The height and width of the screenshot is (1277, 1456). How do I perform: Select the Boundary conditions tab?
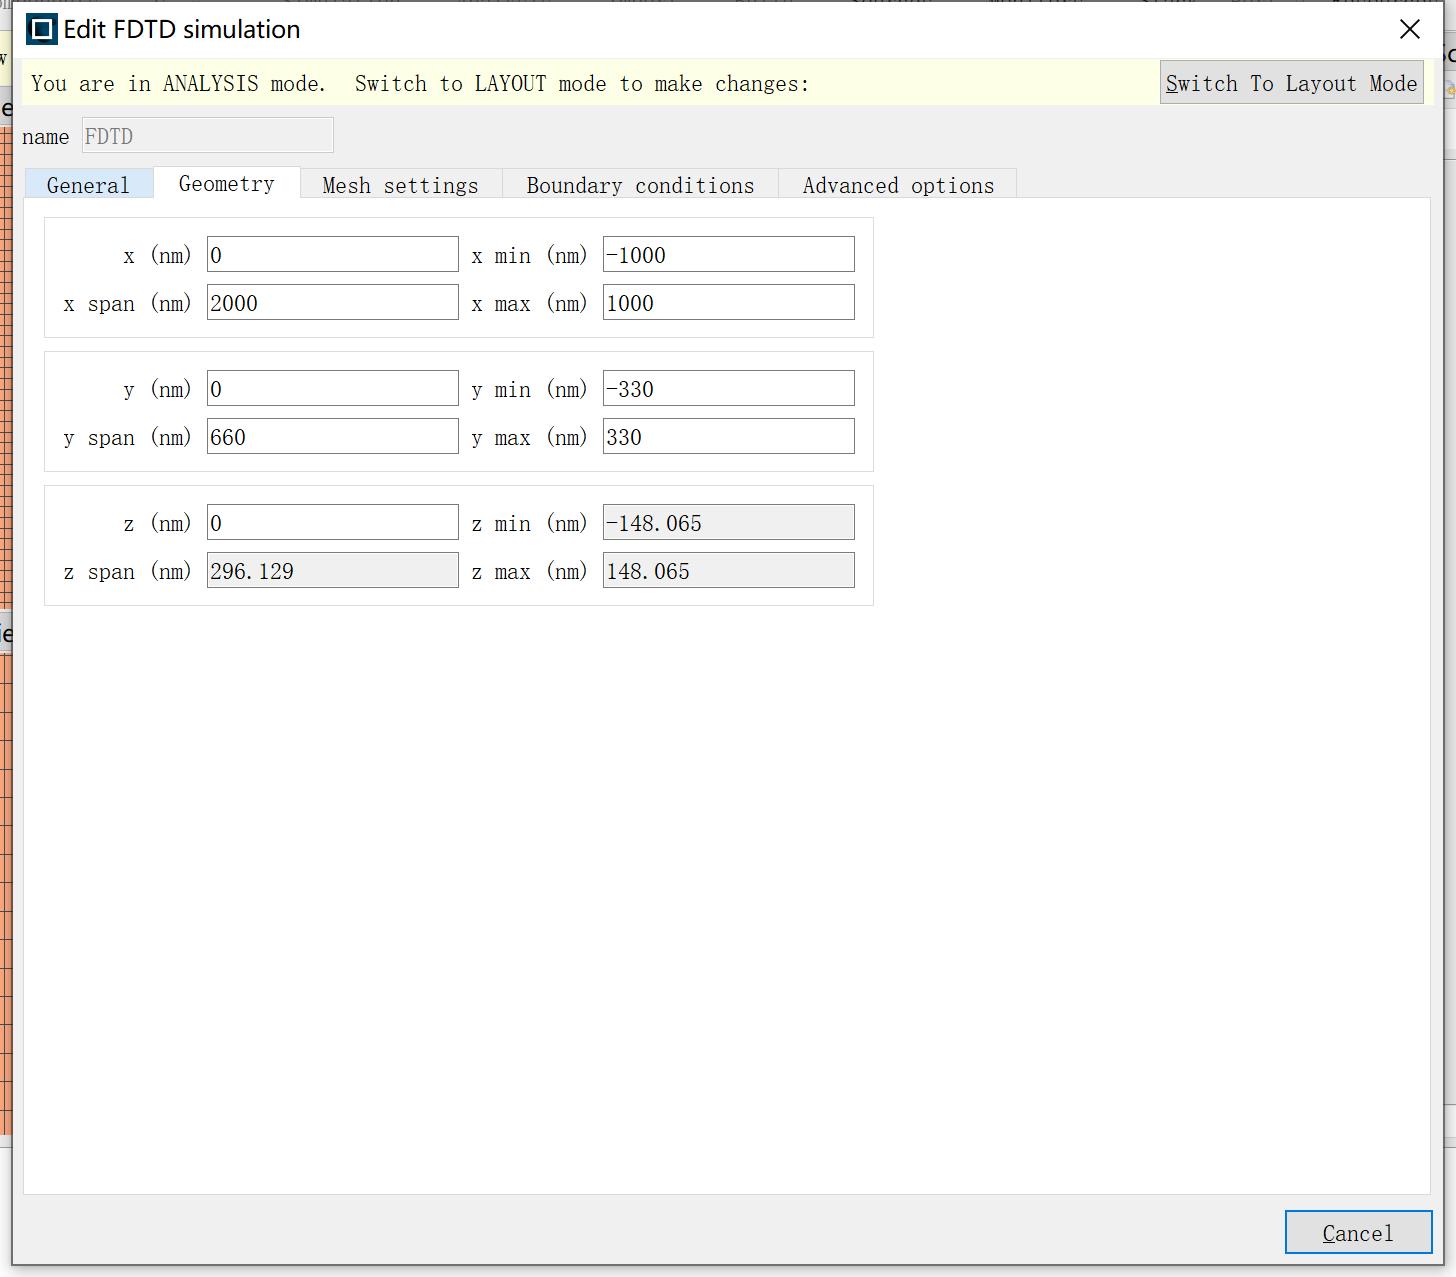click(639, 184)
